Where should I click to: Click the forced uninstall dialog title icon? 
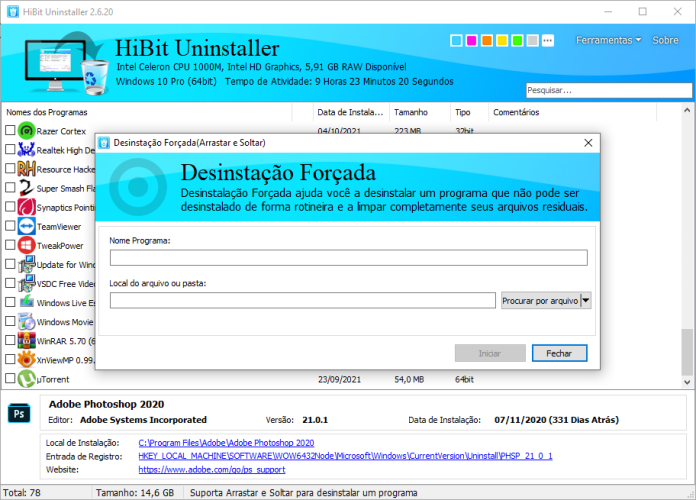[104, 143]
